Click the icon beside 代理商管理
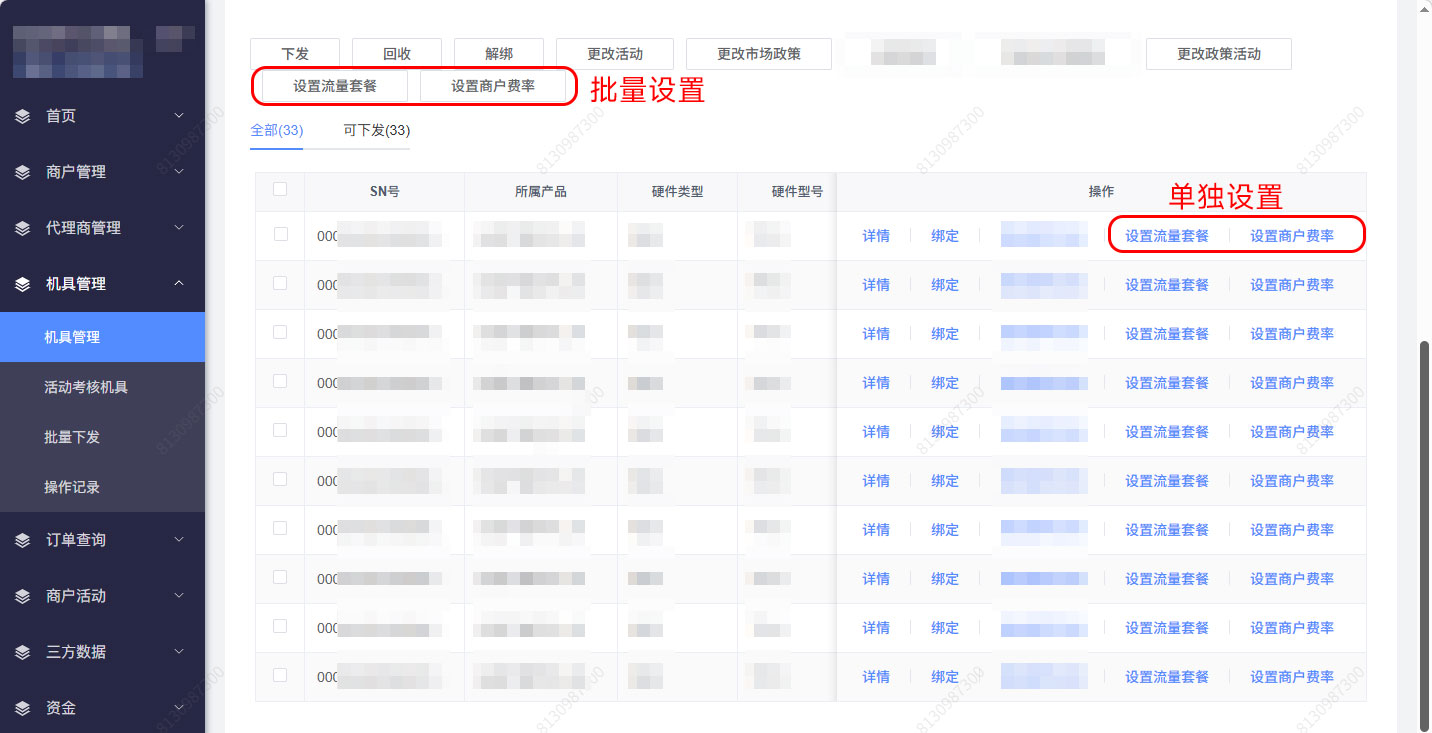This screenshot has width=1432, height=733. click(x=23, y=228)
